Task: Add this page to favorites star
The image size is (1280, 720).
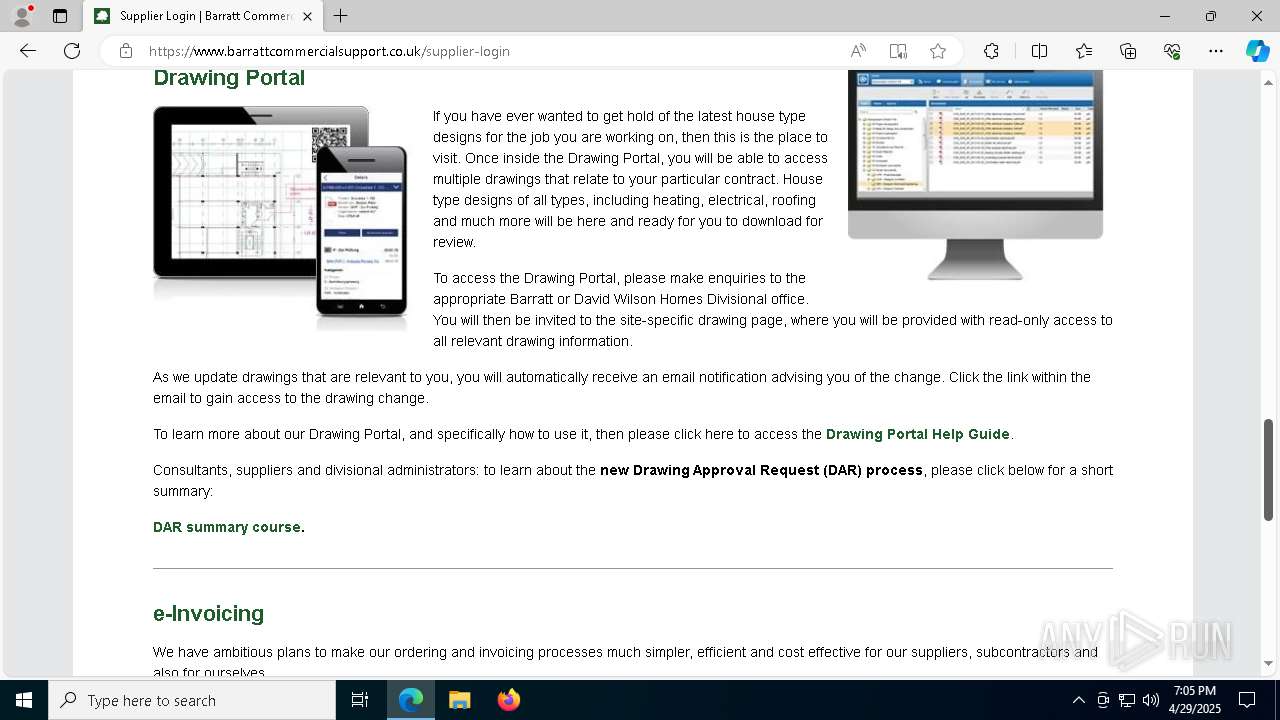Action: tap(938, 51)
